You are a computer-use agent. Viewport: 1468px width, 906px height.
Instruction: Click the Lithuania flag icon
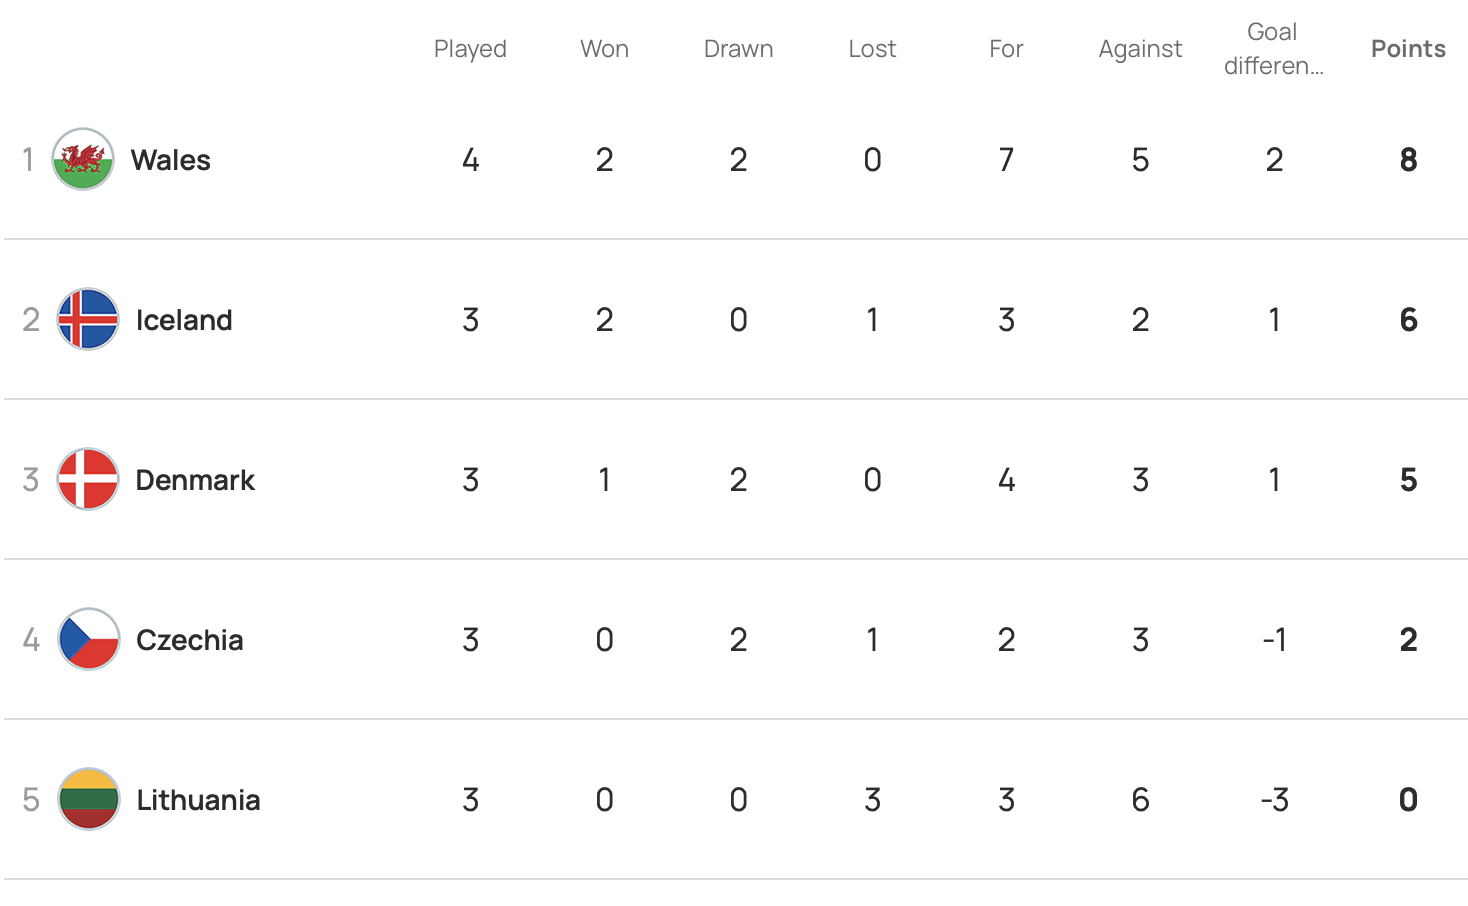click(88, 800)
